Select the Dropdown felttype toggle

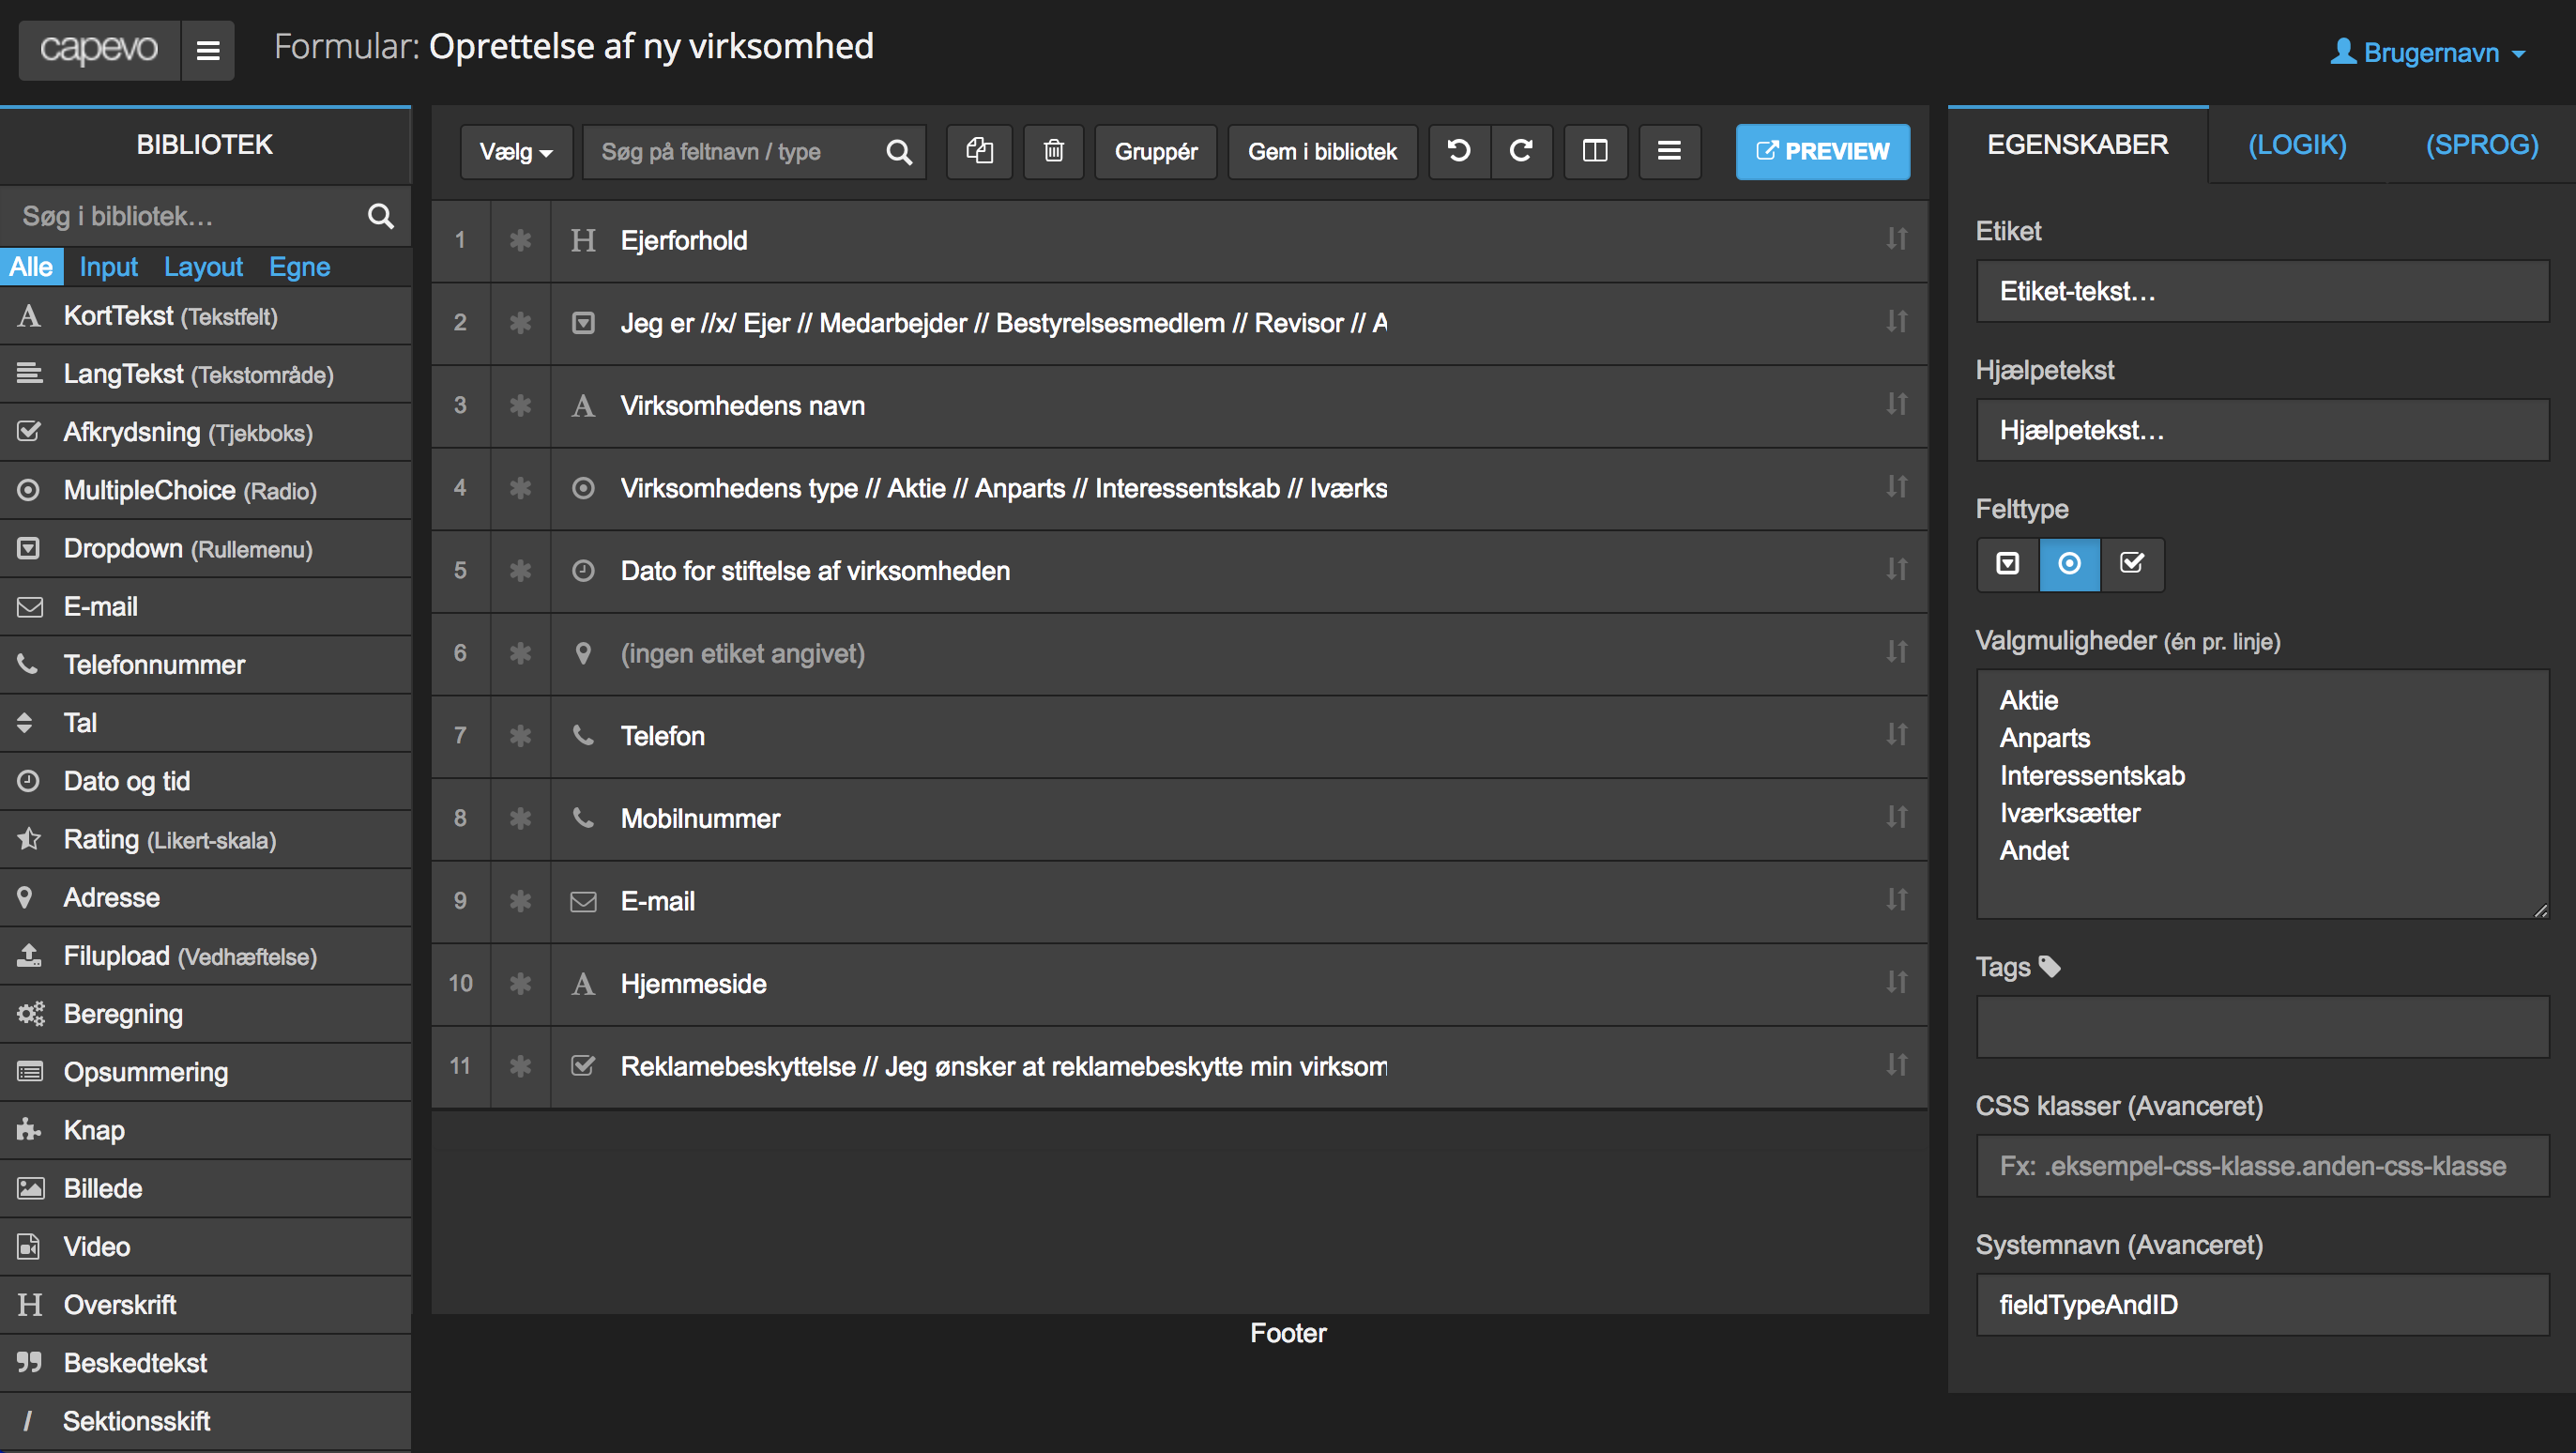(x=2007, y=565)
